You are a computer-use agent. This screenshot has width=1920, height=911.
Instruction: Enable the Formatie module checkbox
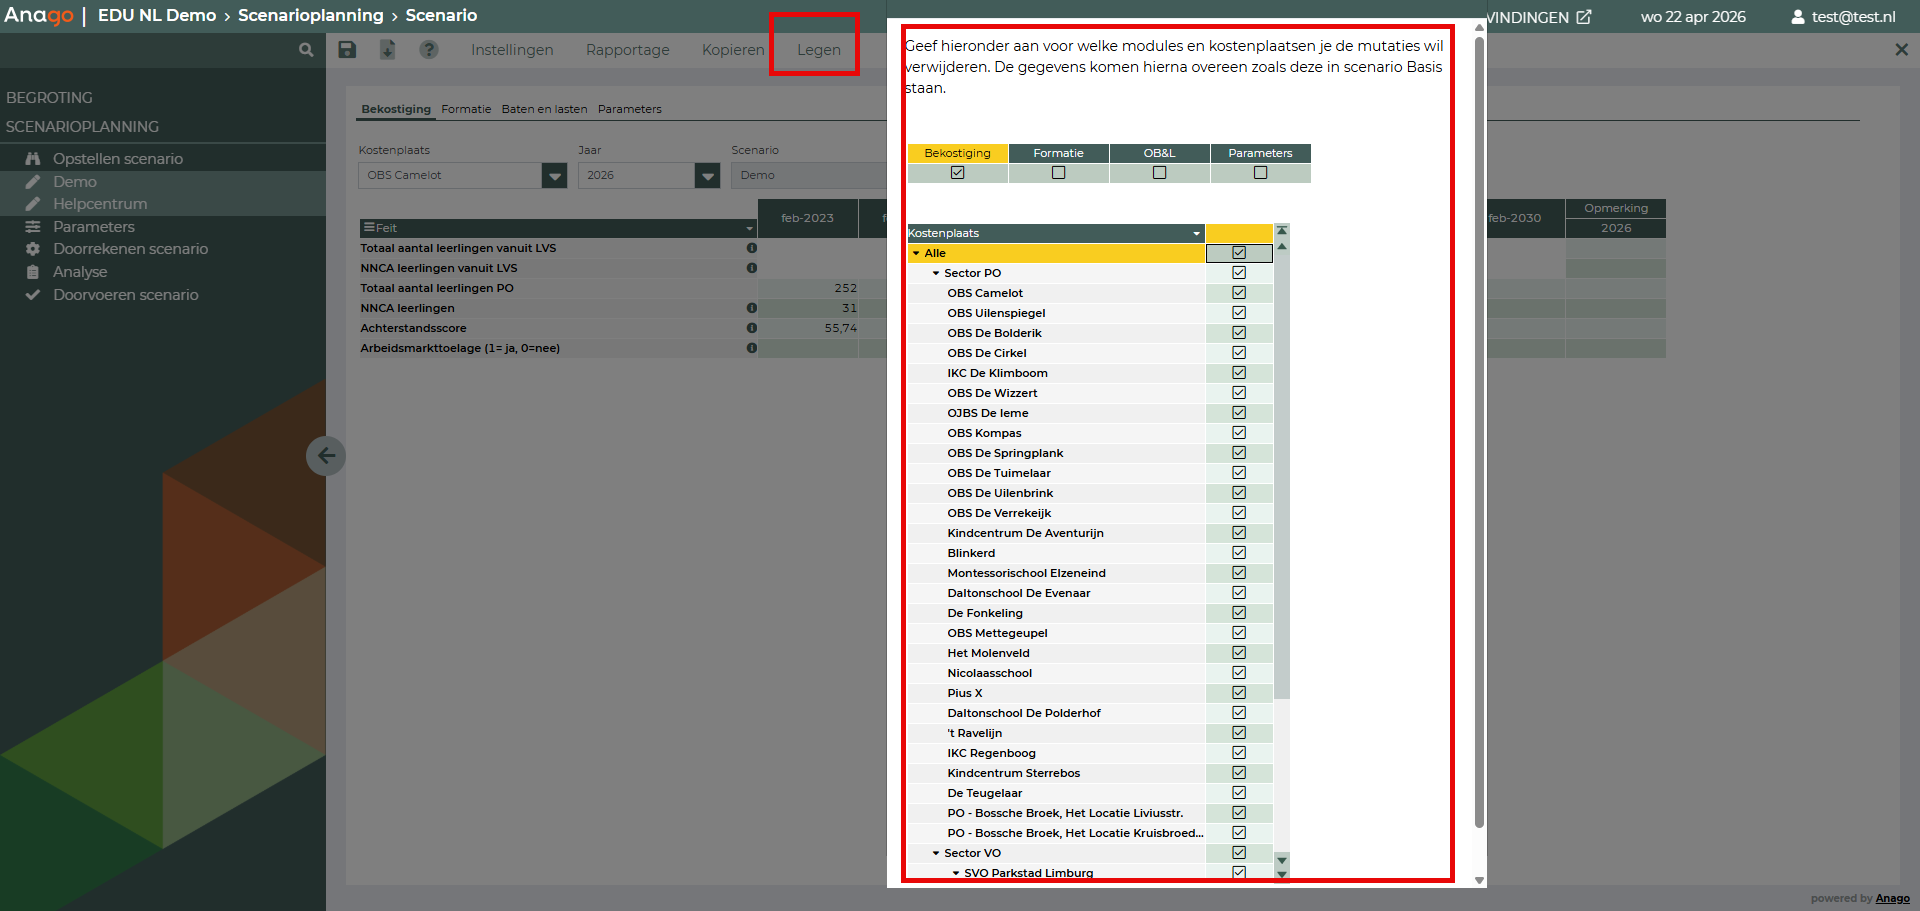point(1058,173)
